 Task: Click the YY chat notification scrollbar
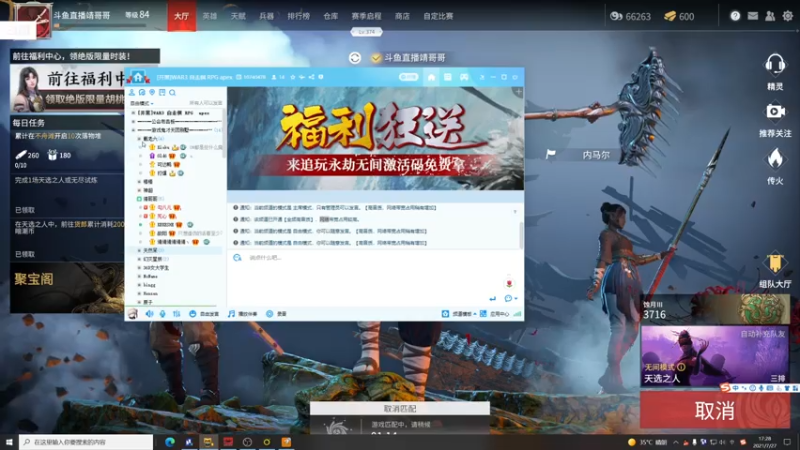point(521,235)
